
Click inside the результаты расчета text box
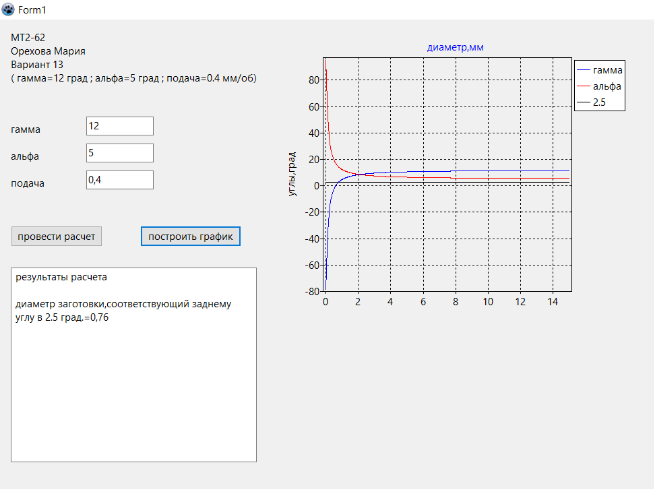(x=134, y=364)
